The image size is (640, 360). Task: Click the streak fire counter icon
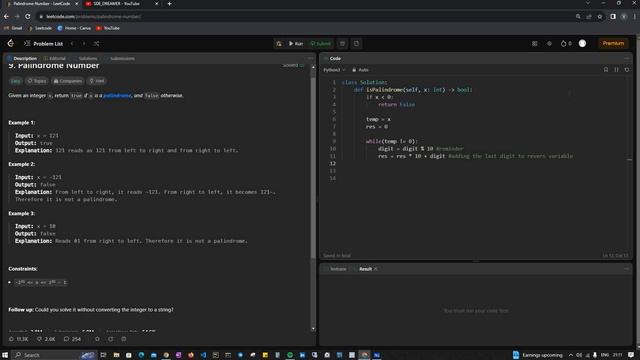pos(566,44)
